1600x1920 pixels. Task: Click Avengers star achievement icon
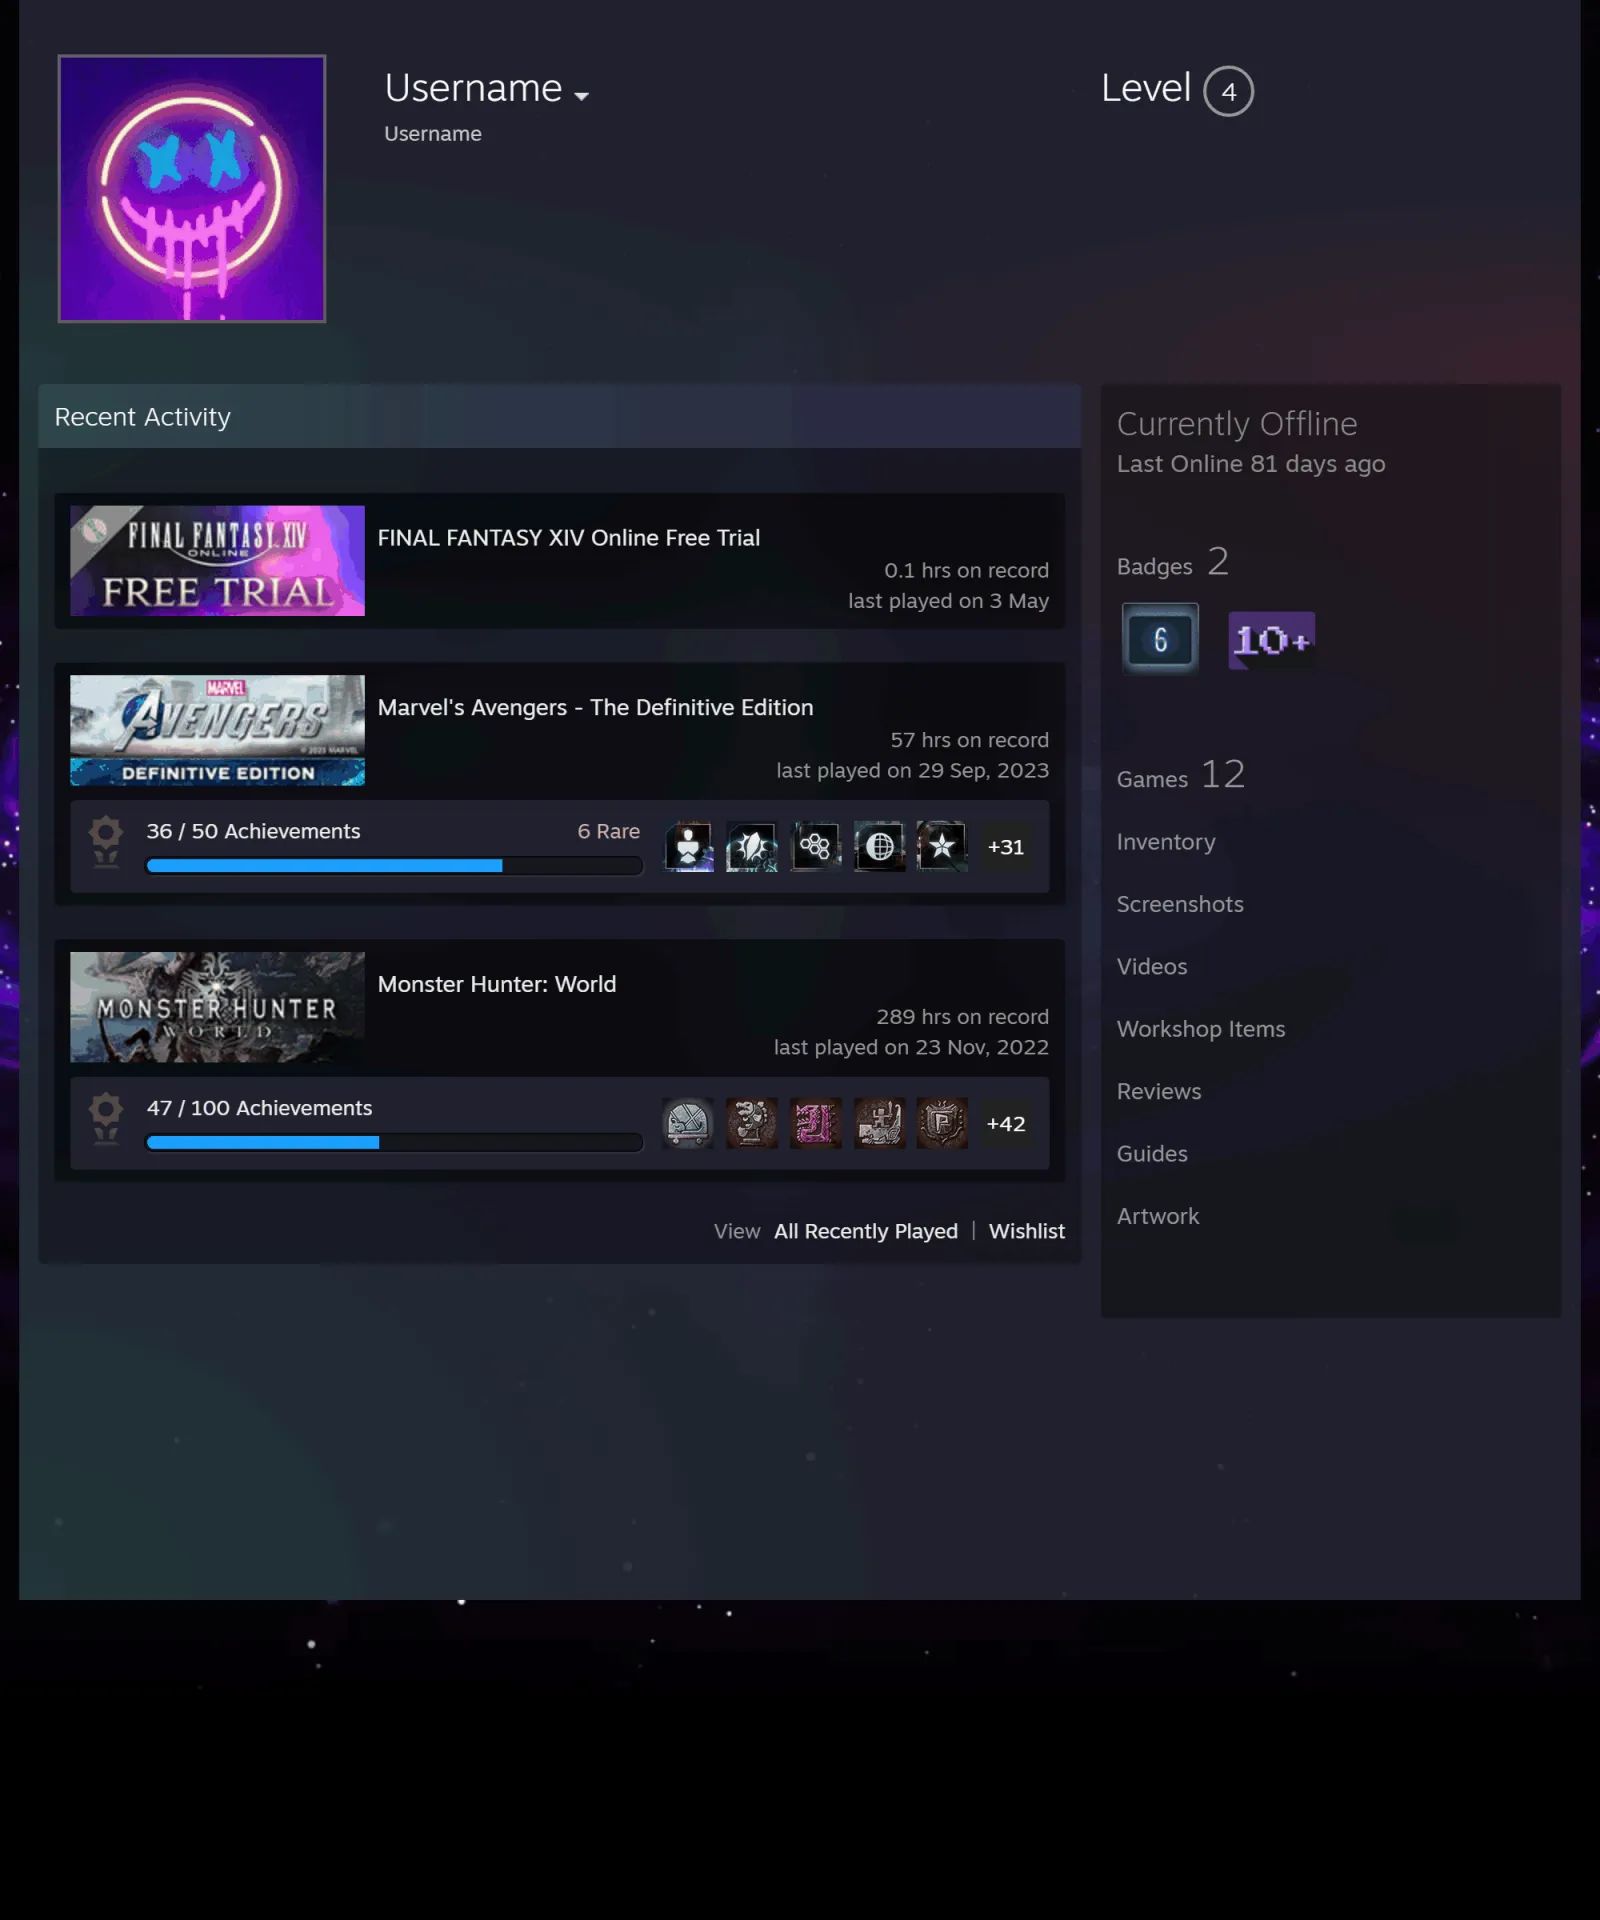[x=942, y=847]
